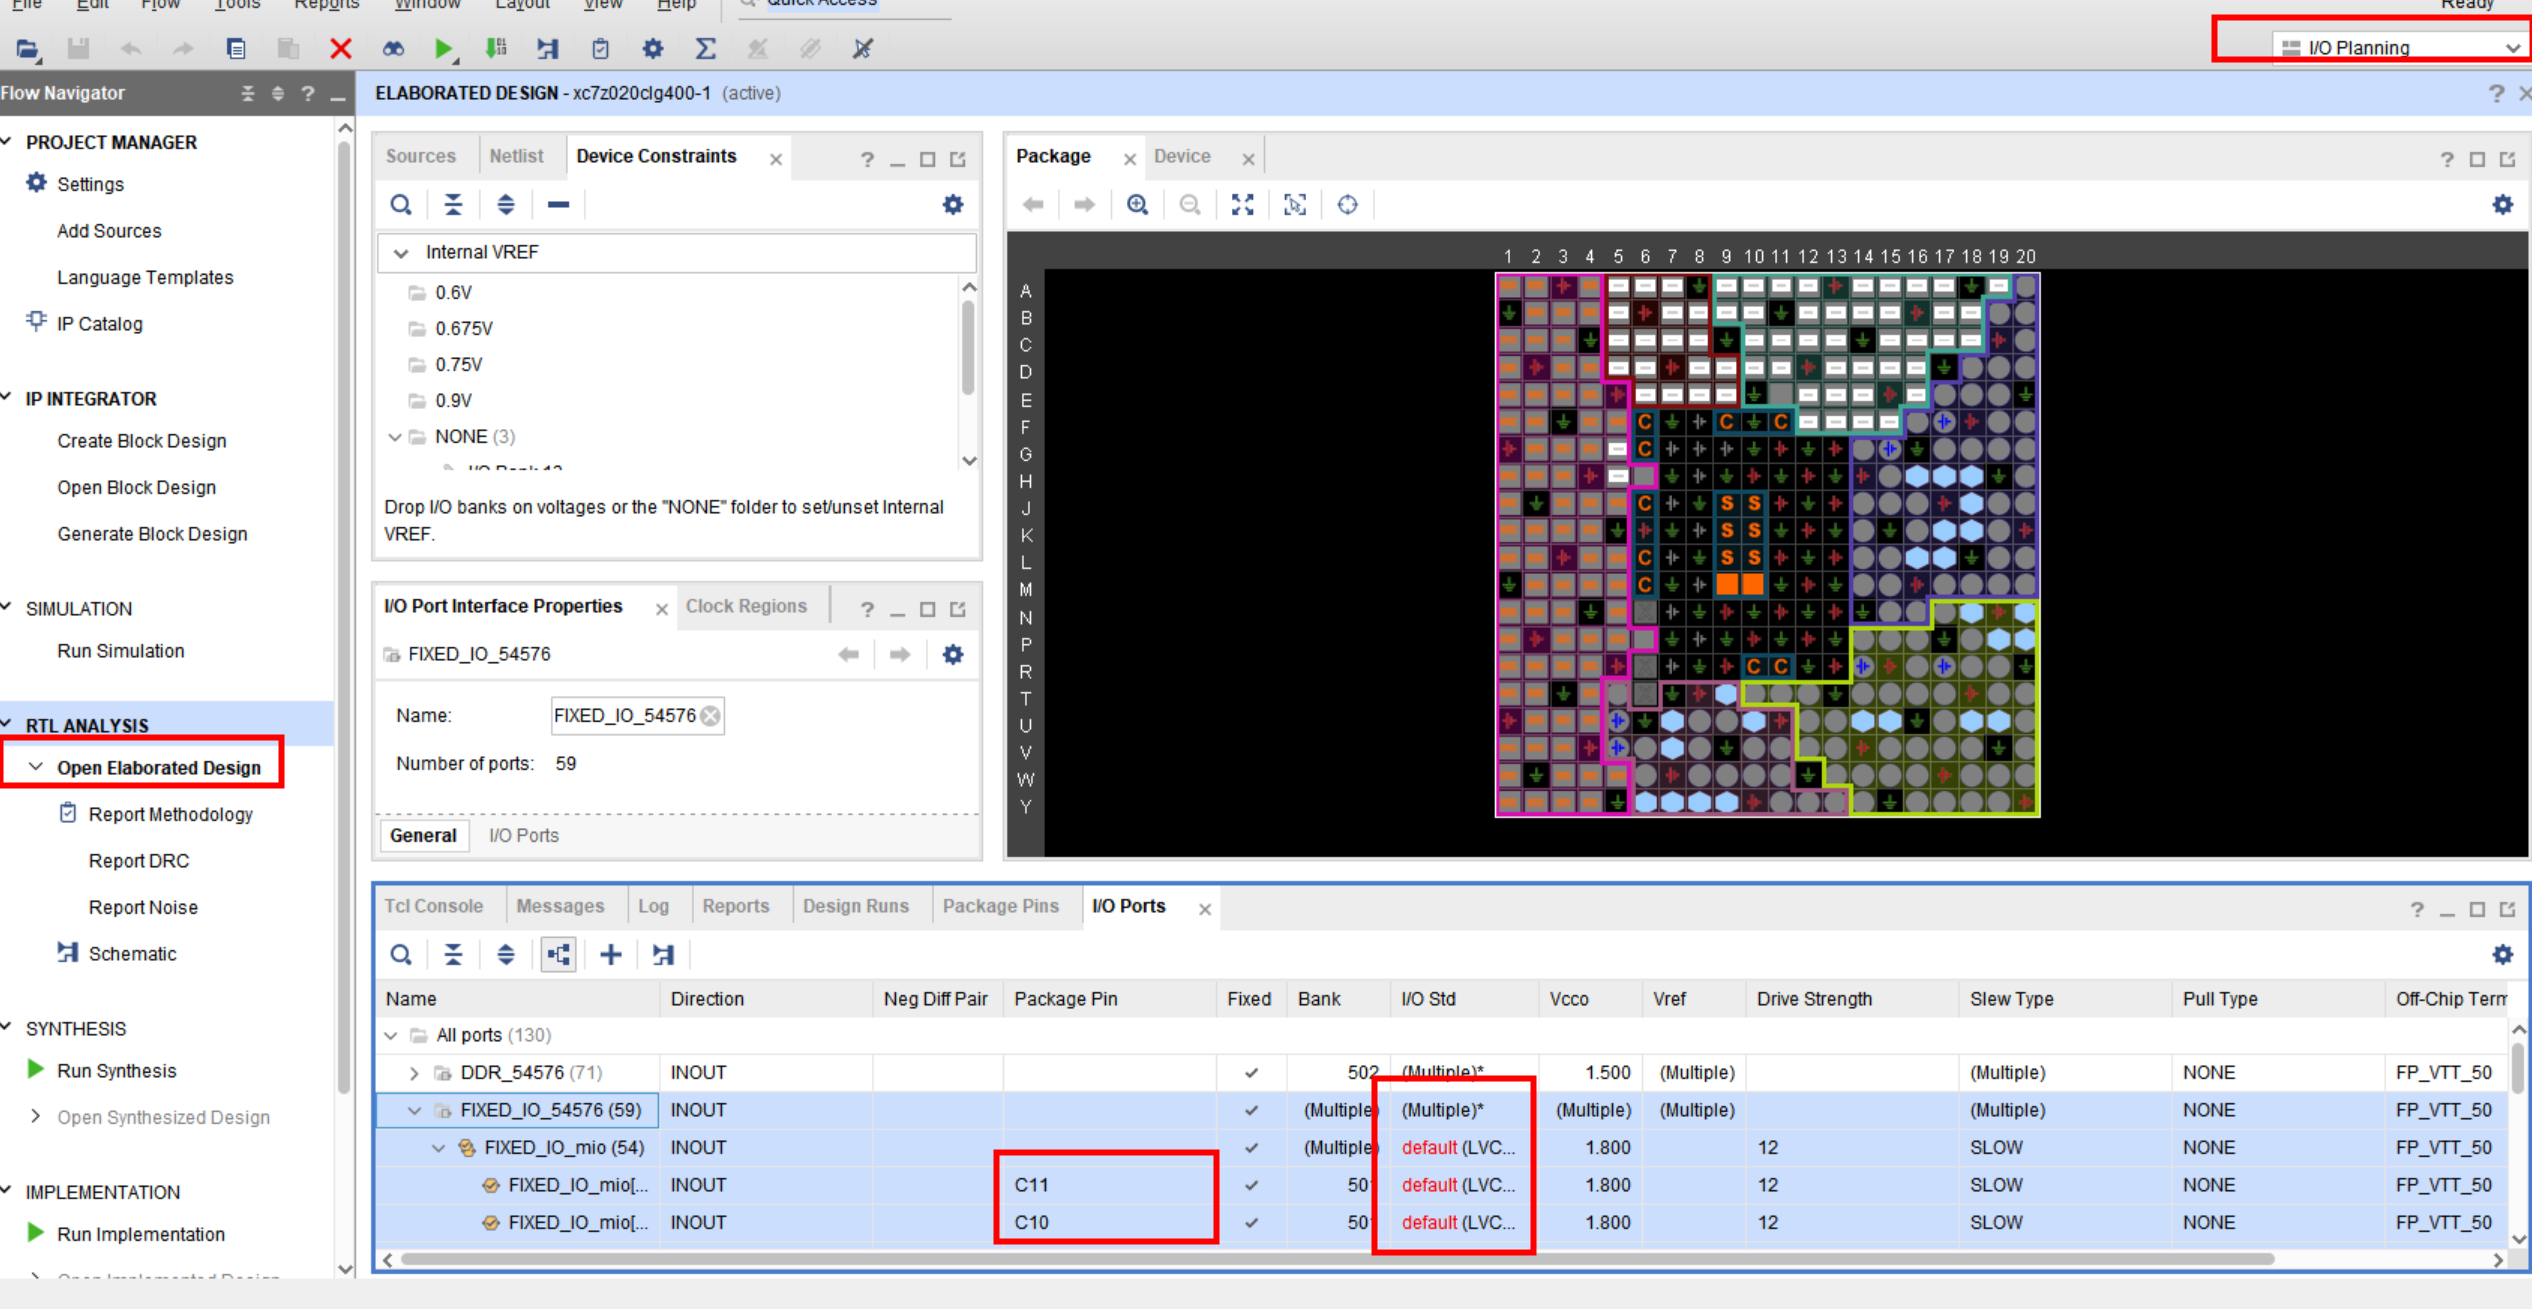Toggle Fixed checkmark for pin C10 row

1251,1223
